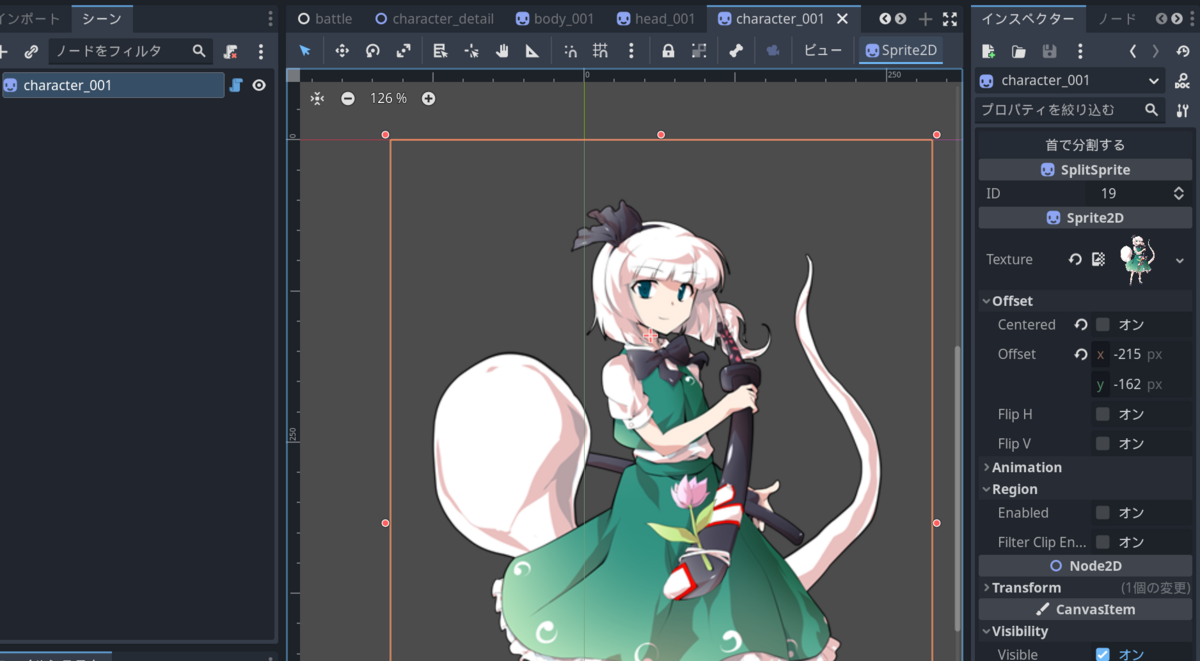The image size is (1200, 661).
Task: Expand the Animation section
Action: (x=1085, y=467)
